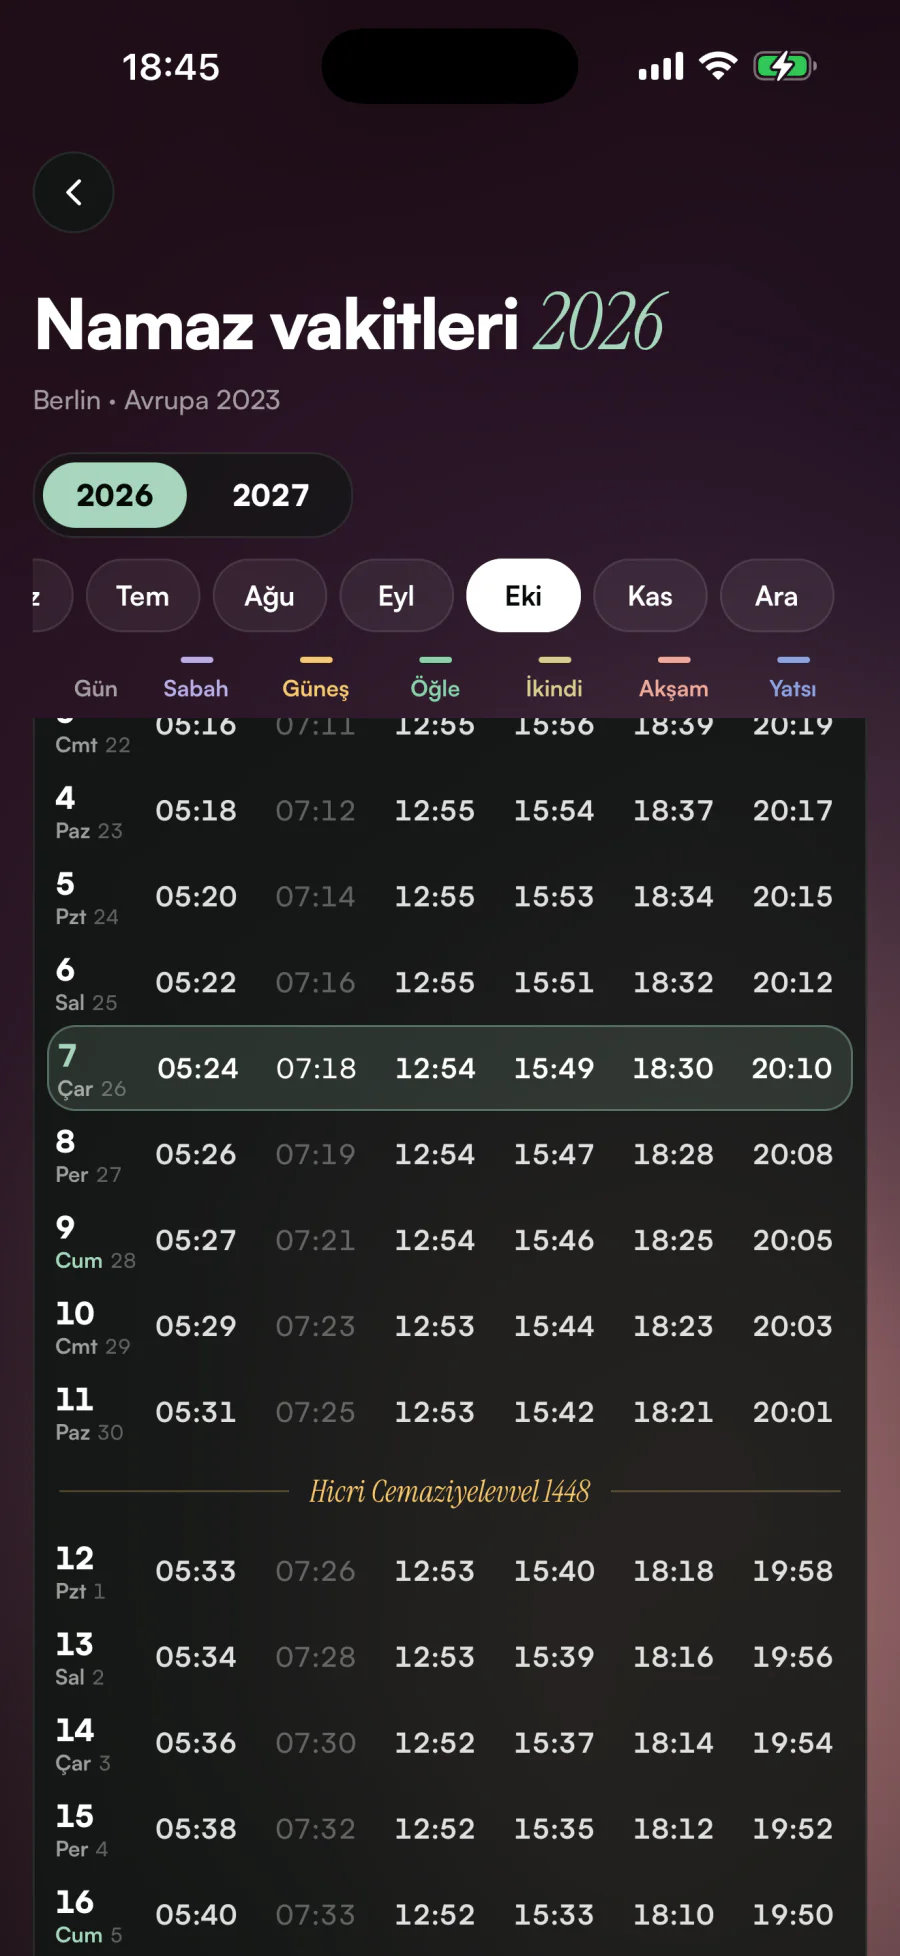Tap day 12 Pzt 1 label

click(x=80, y=1573)
